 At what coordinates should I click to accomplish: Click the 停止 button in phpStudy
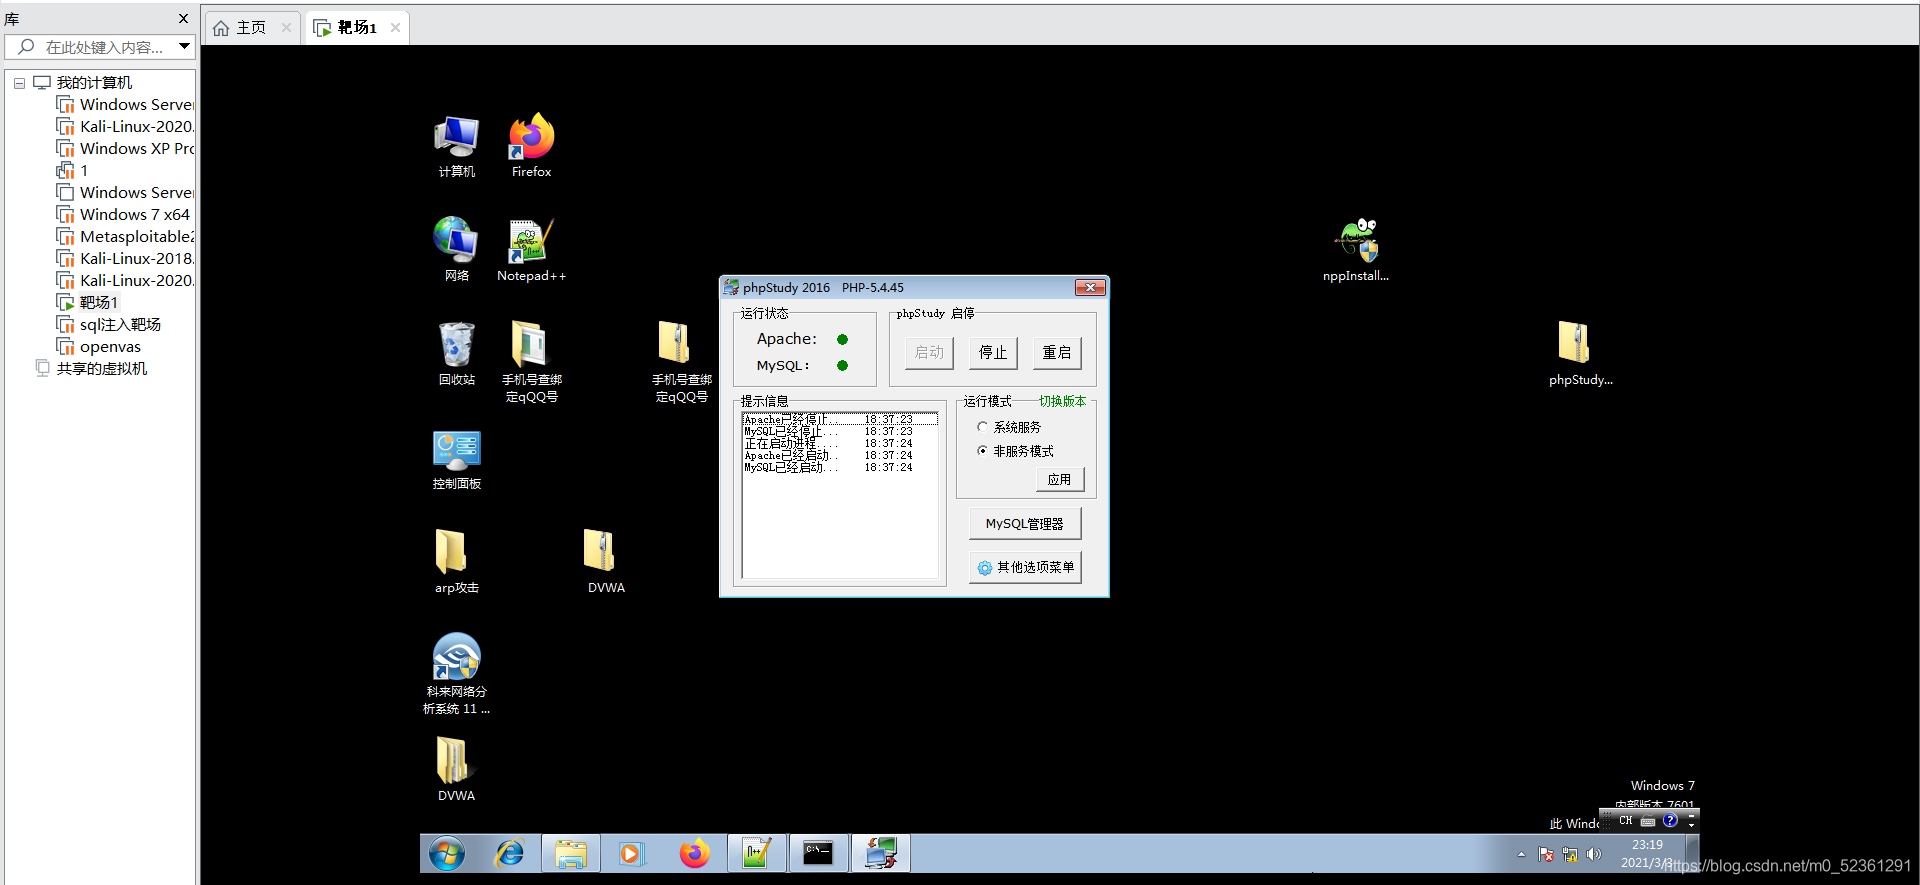(x=993, y=353)
